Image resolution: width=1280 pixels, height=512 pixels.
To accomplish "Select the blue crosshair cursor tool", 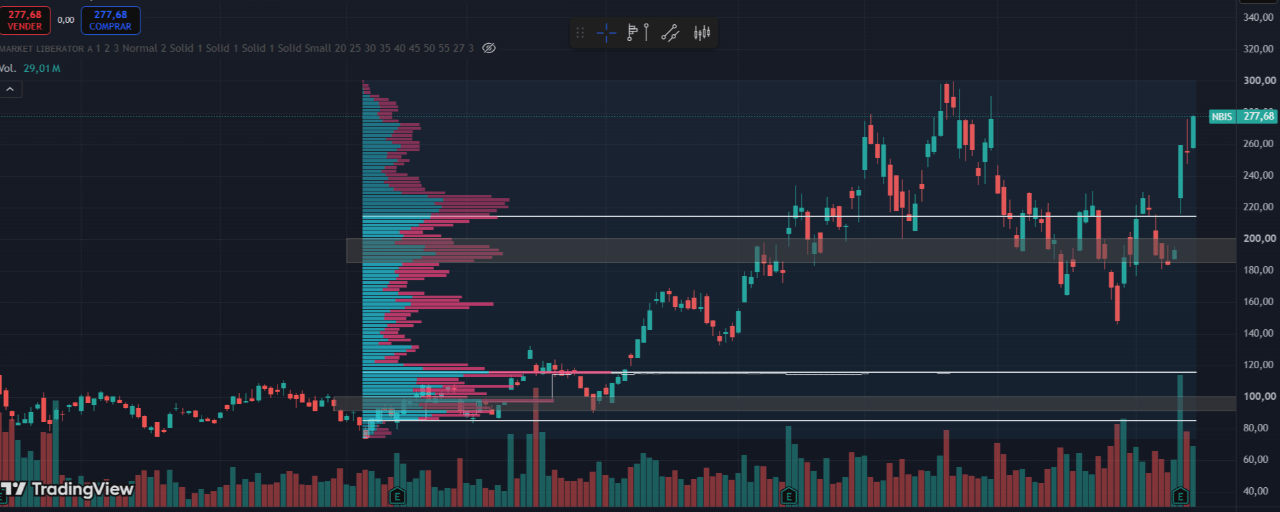I will pyautogui.click(x=606, y=33).
